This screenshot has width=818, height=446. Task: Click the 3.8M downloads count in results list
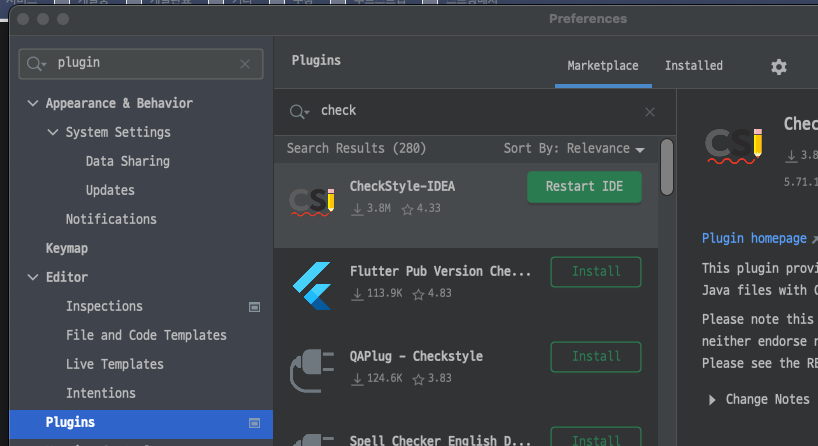[x=371, y=209]
